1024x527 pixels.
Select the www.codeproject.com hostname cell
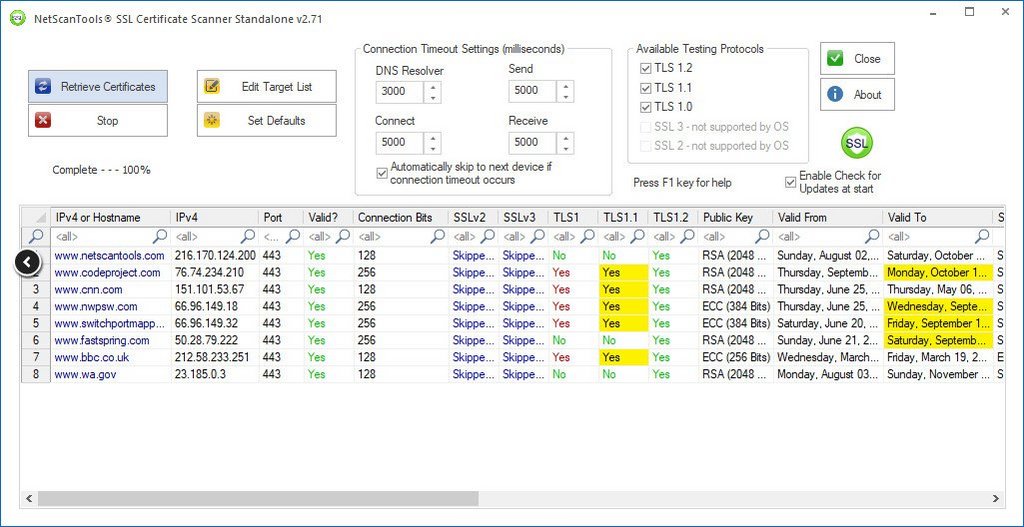(x=110, y=272)
